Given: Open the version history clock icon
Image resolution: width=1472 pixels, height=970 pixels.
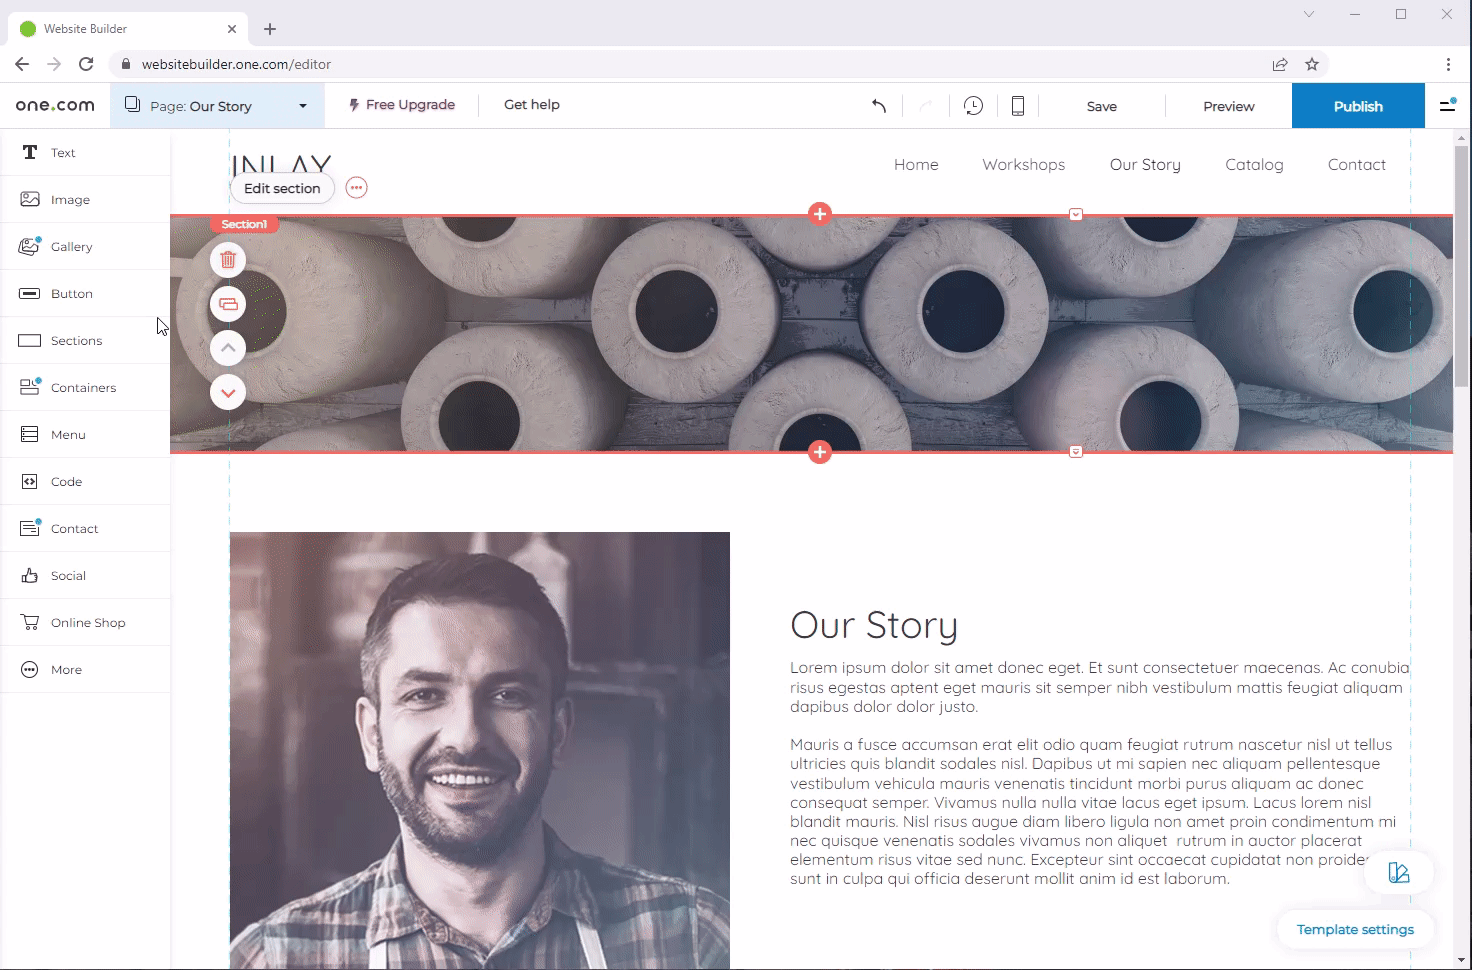Looking at the screenshot, I should click(973, 106).
